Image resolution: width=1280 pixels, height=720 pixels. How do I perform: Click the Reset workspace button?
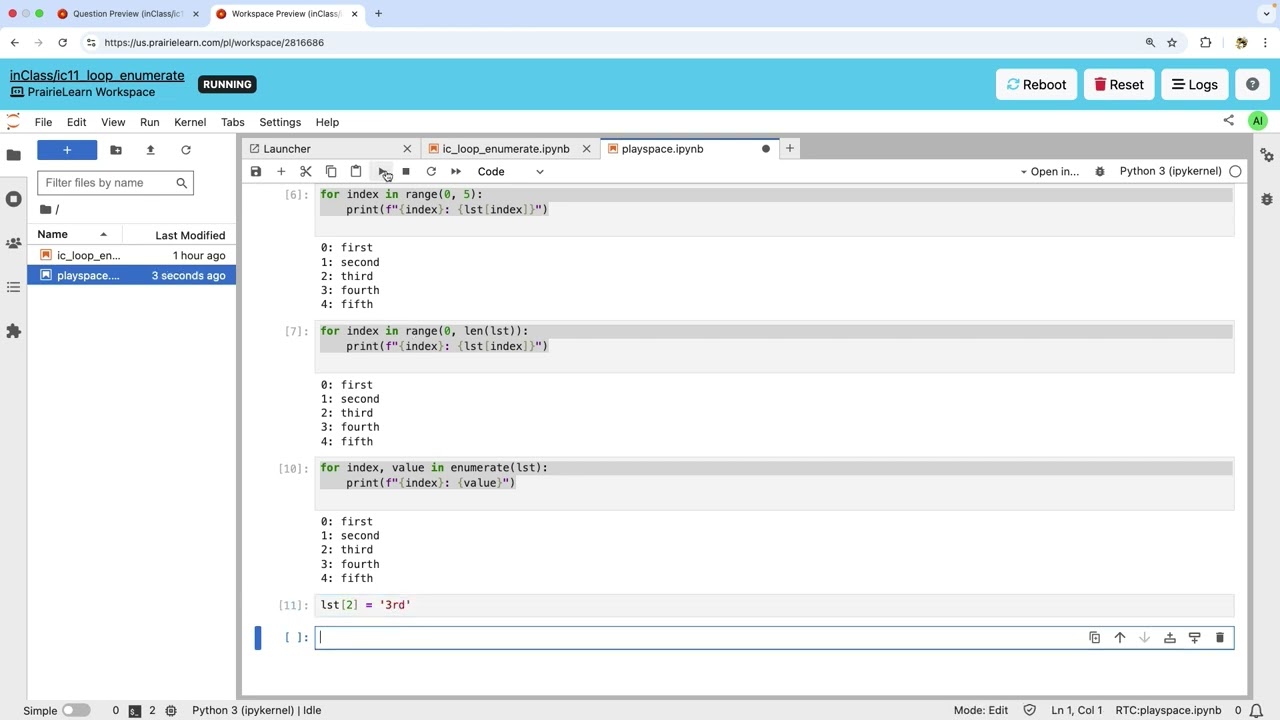1118,85
